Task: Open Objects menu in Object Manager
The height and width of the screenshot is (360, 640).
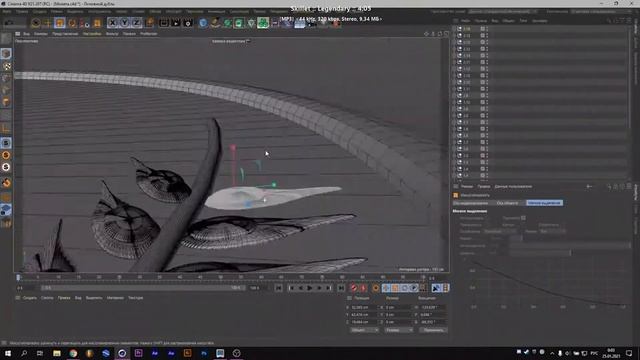Action: click(x=508, y=21)
